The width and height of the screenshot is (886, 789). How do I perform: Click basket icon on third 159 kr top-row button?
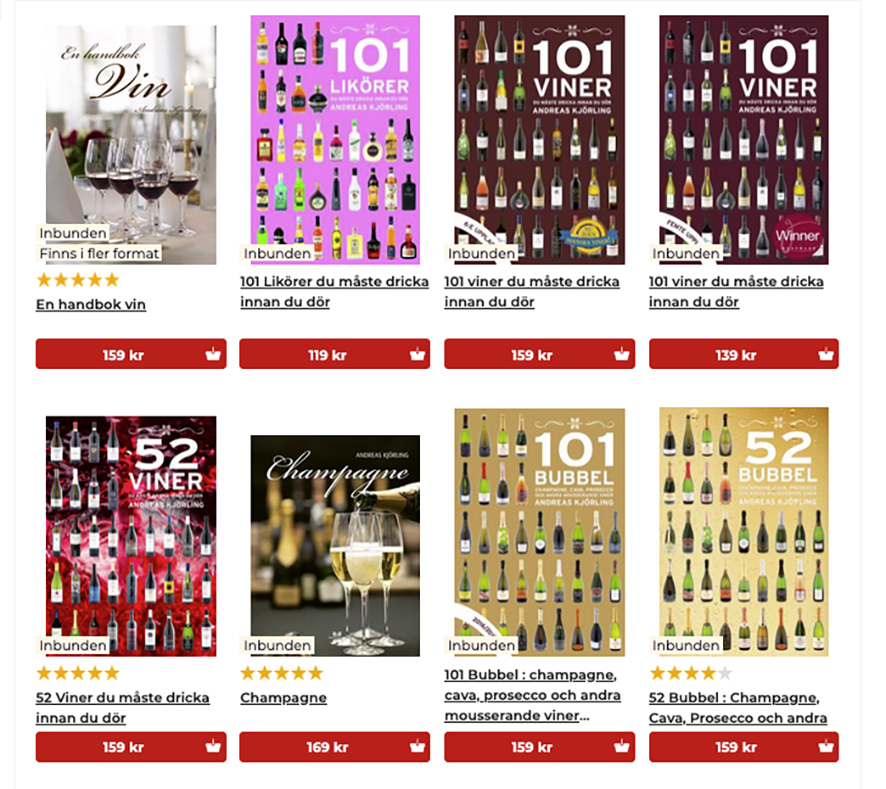(622, 354)
